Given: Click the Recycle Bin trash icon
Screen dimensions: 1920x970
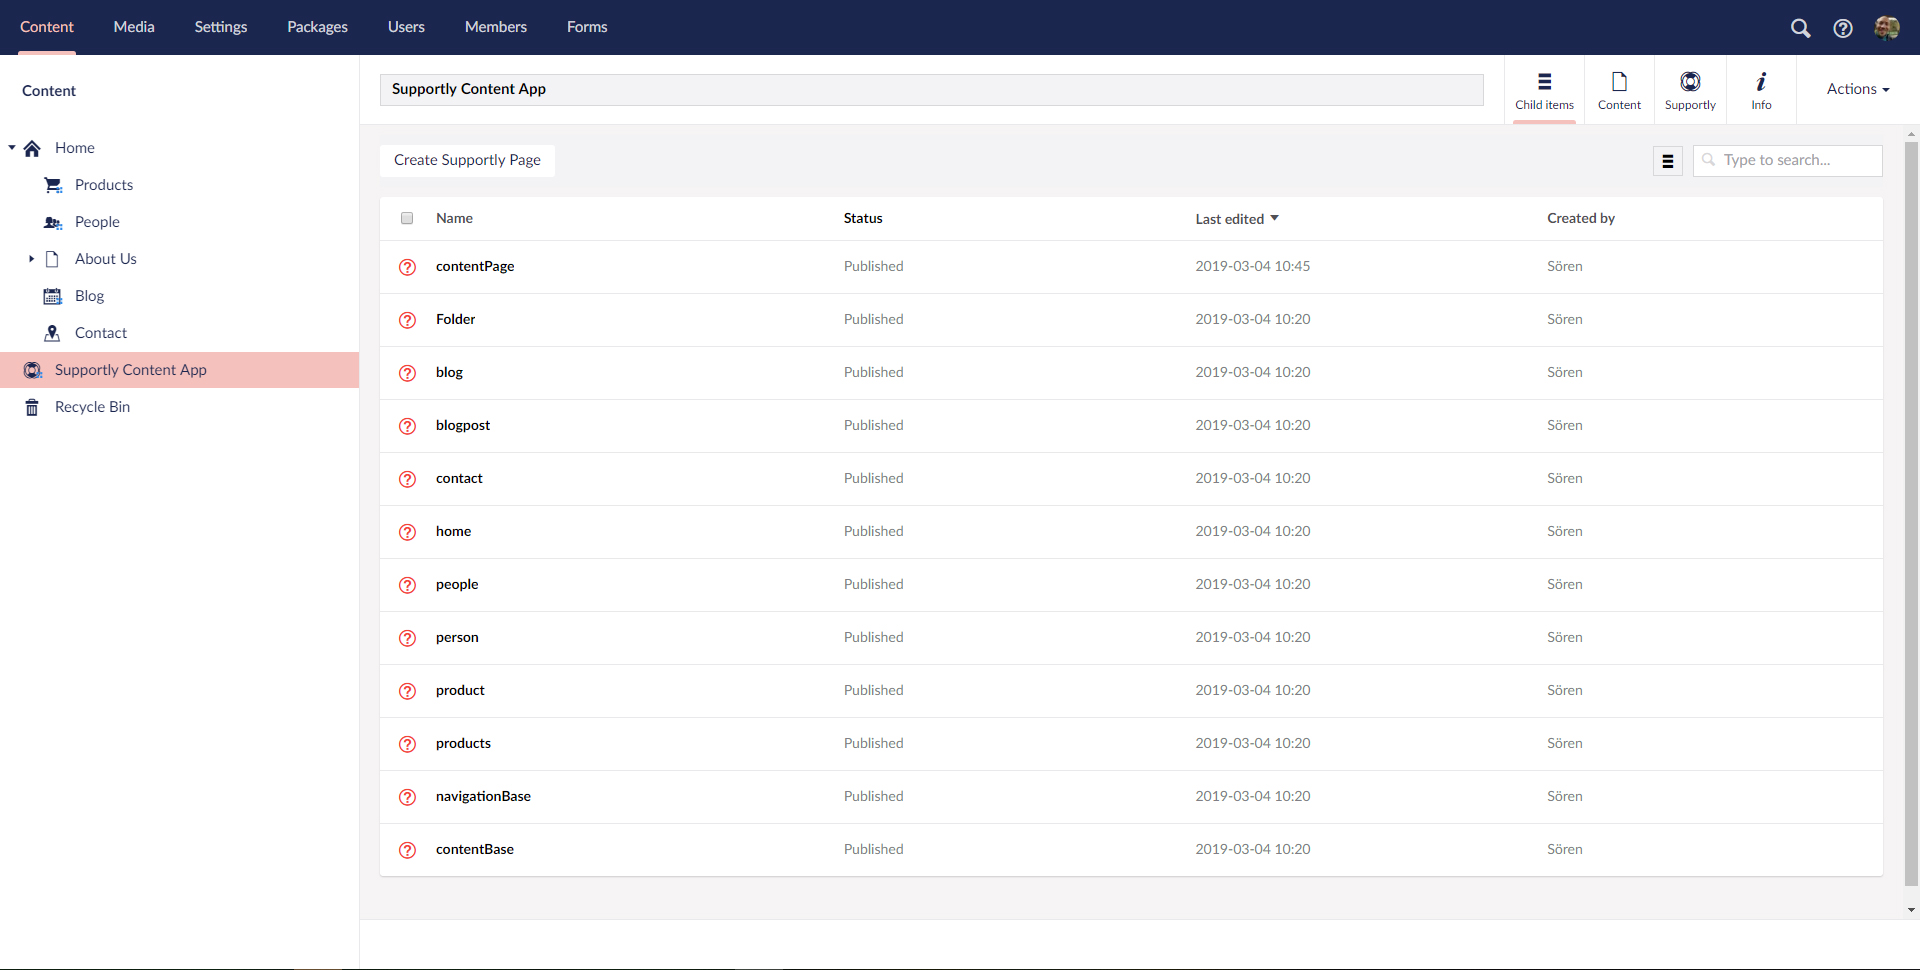Looking at the screenshot, I should pyautogui.click(x=32, y=407).
